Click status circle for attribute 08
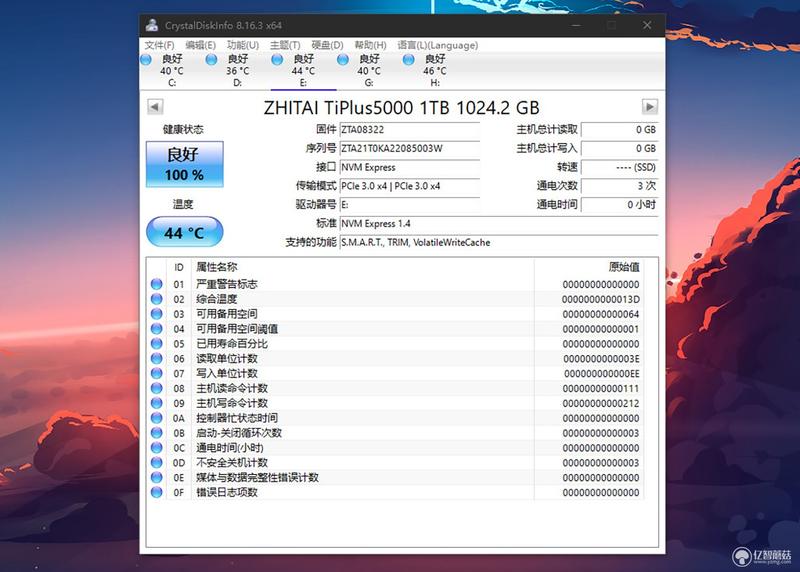 click(157, 388)
